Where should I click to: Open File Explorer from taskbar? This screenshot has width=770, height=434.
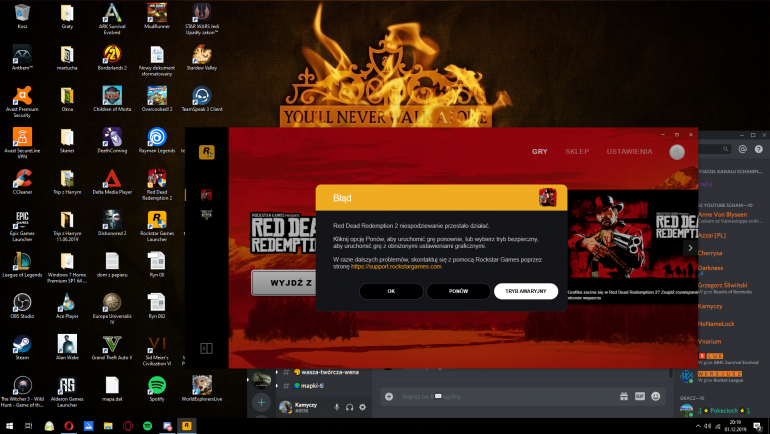(x=108, y=426)
